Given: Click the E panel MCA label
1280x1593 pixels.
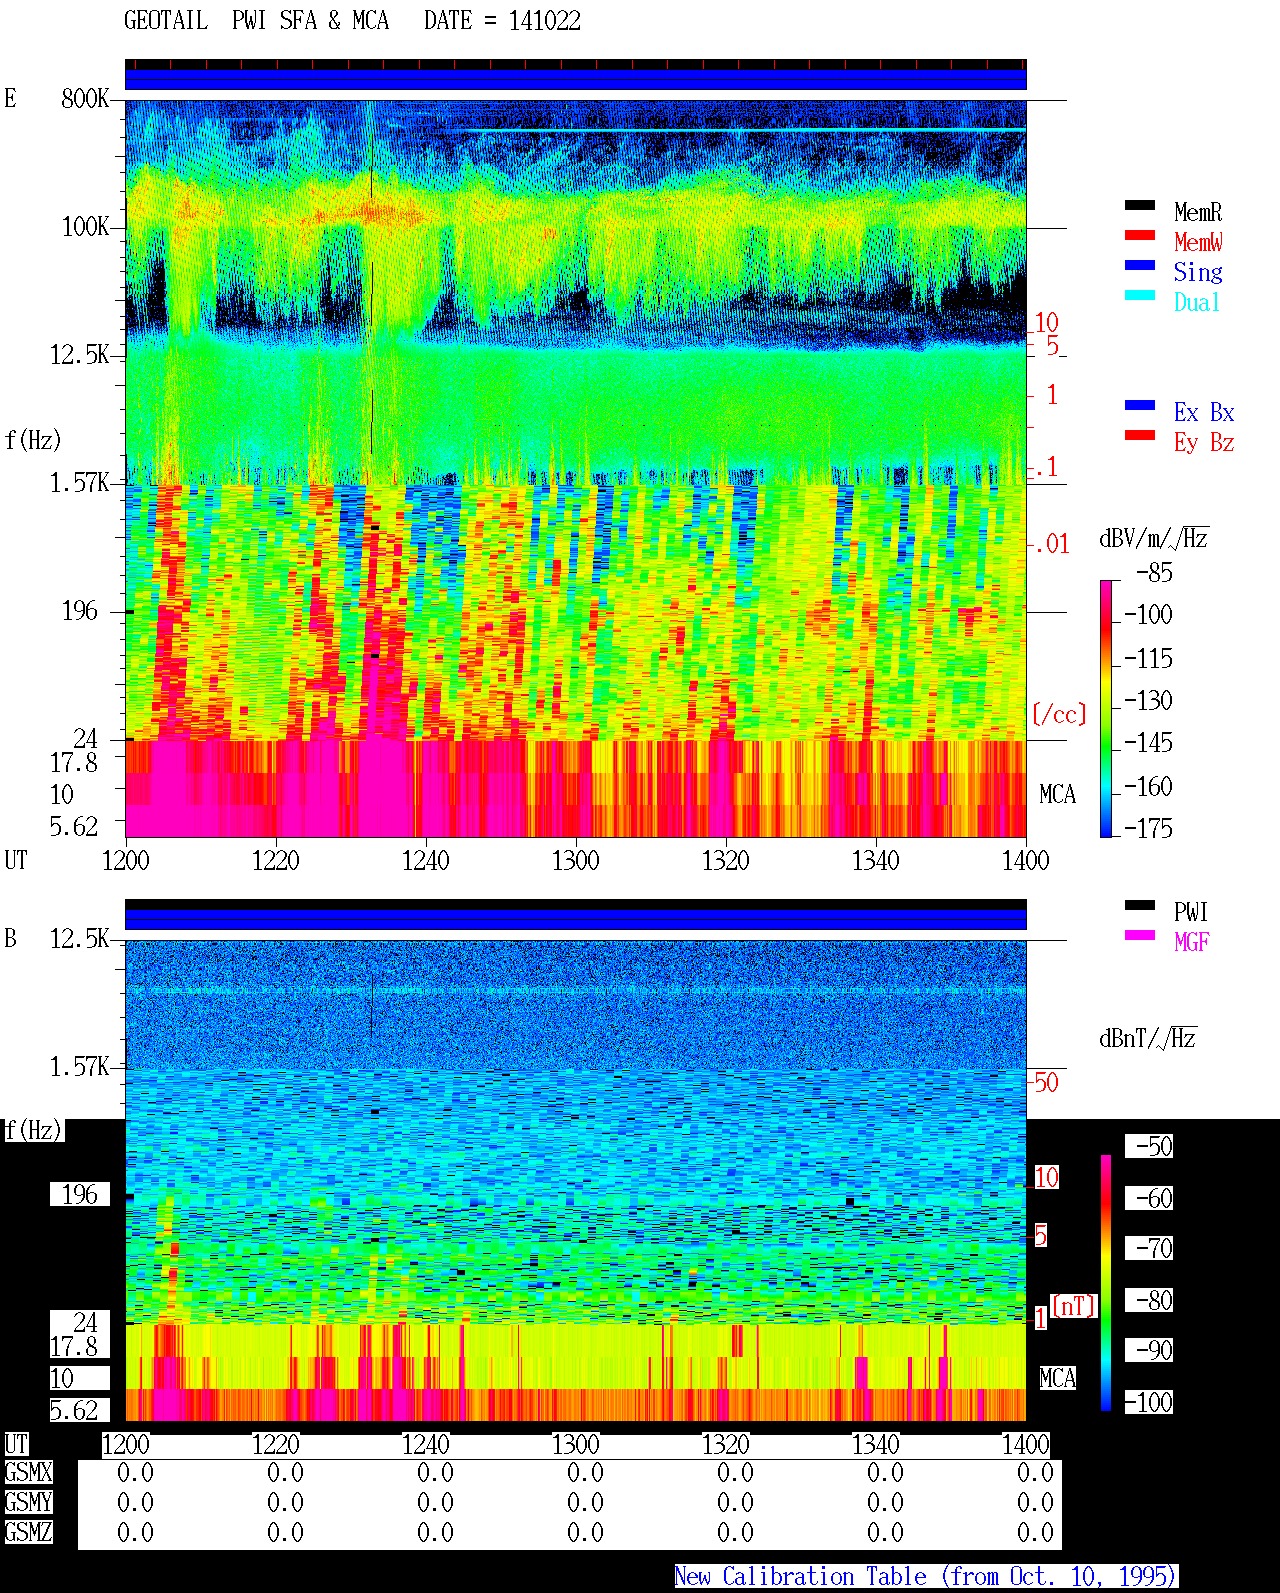Looking at the screenshot, I should click(x=1058, y=795).
